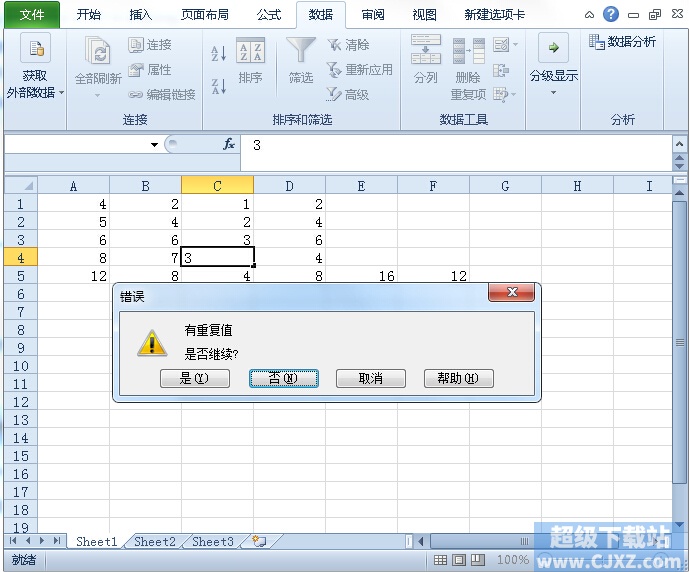689x572 pixels.
Task: Open connection Properties (属性)
Action: tap(150, 69)
